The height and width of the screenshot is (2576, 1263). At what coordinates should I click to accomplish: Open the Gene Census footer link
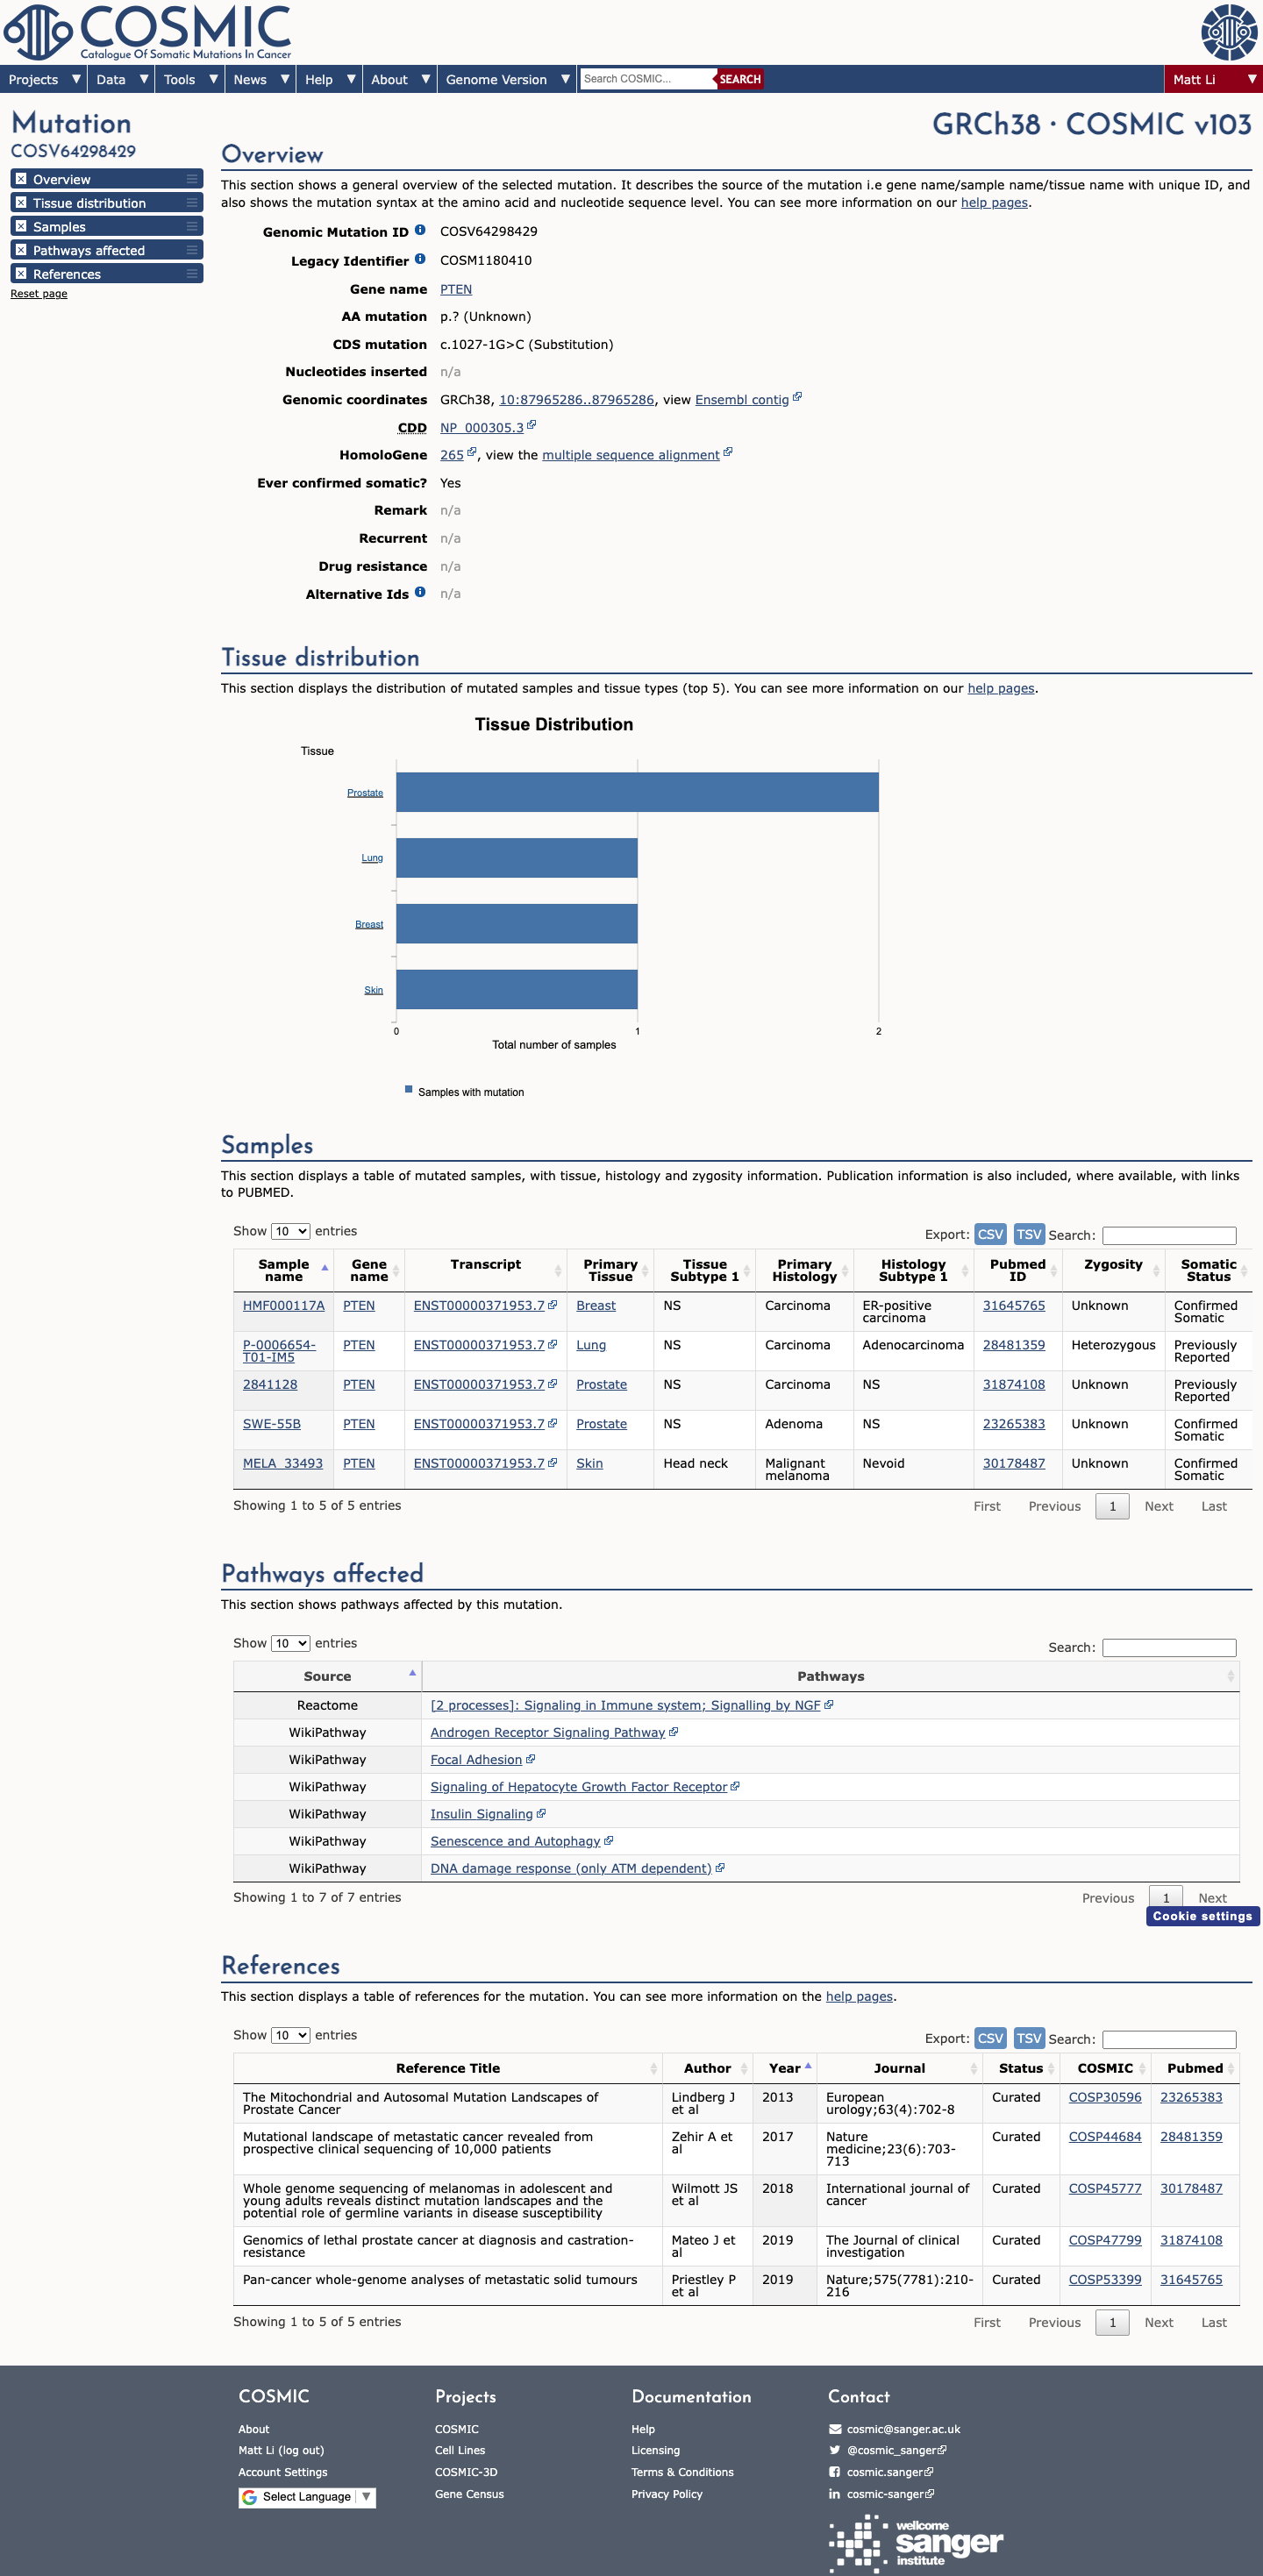[469, 2494]
